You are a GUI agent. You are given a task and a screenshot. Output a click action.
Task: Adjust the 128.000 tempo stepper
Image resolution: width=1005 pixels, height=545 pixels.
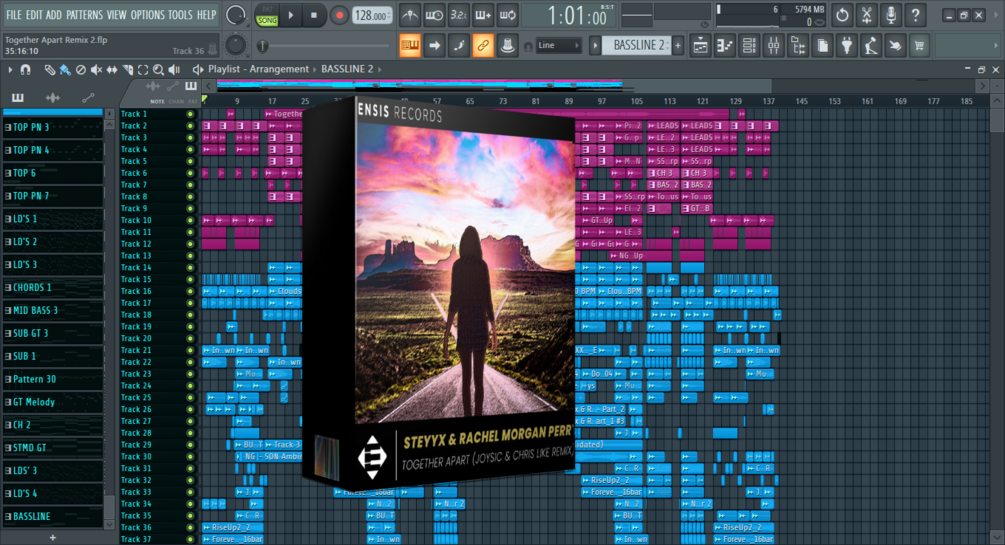[x=372, y=15]
